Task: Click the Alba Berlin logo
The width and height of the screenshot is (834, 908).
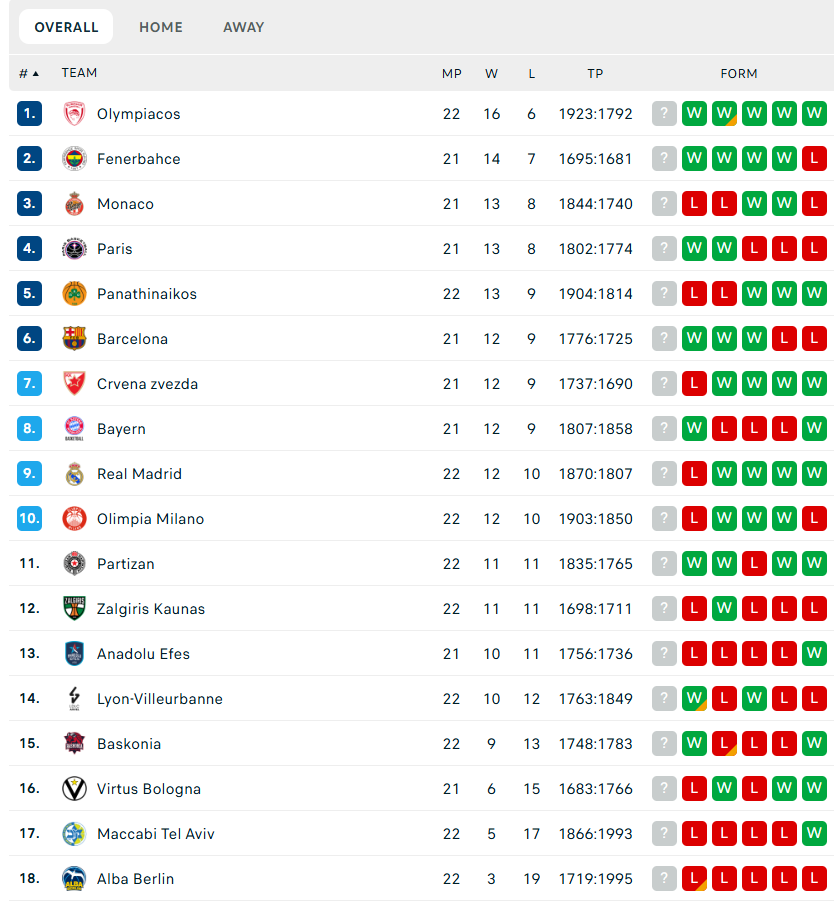Action: (x=74, y=879)
